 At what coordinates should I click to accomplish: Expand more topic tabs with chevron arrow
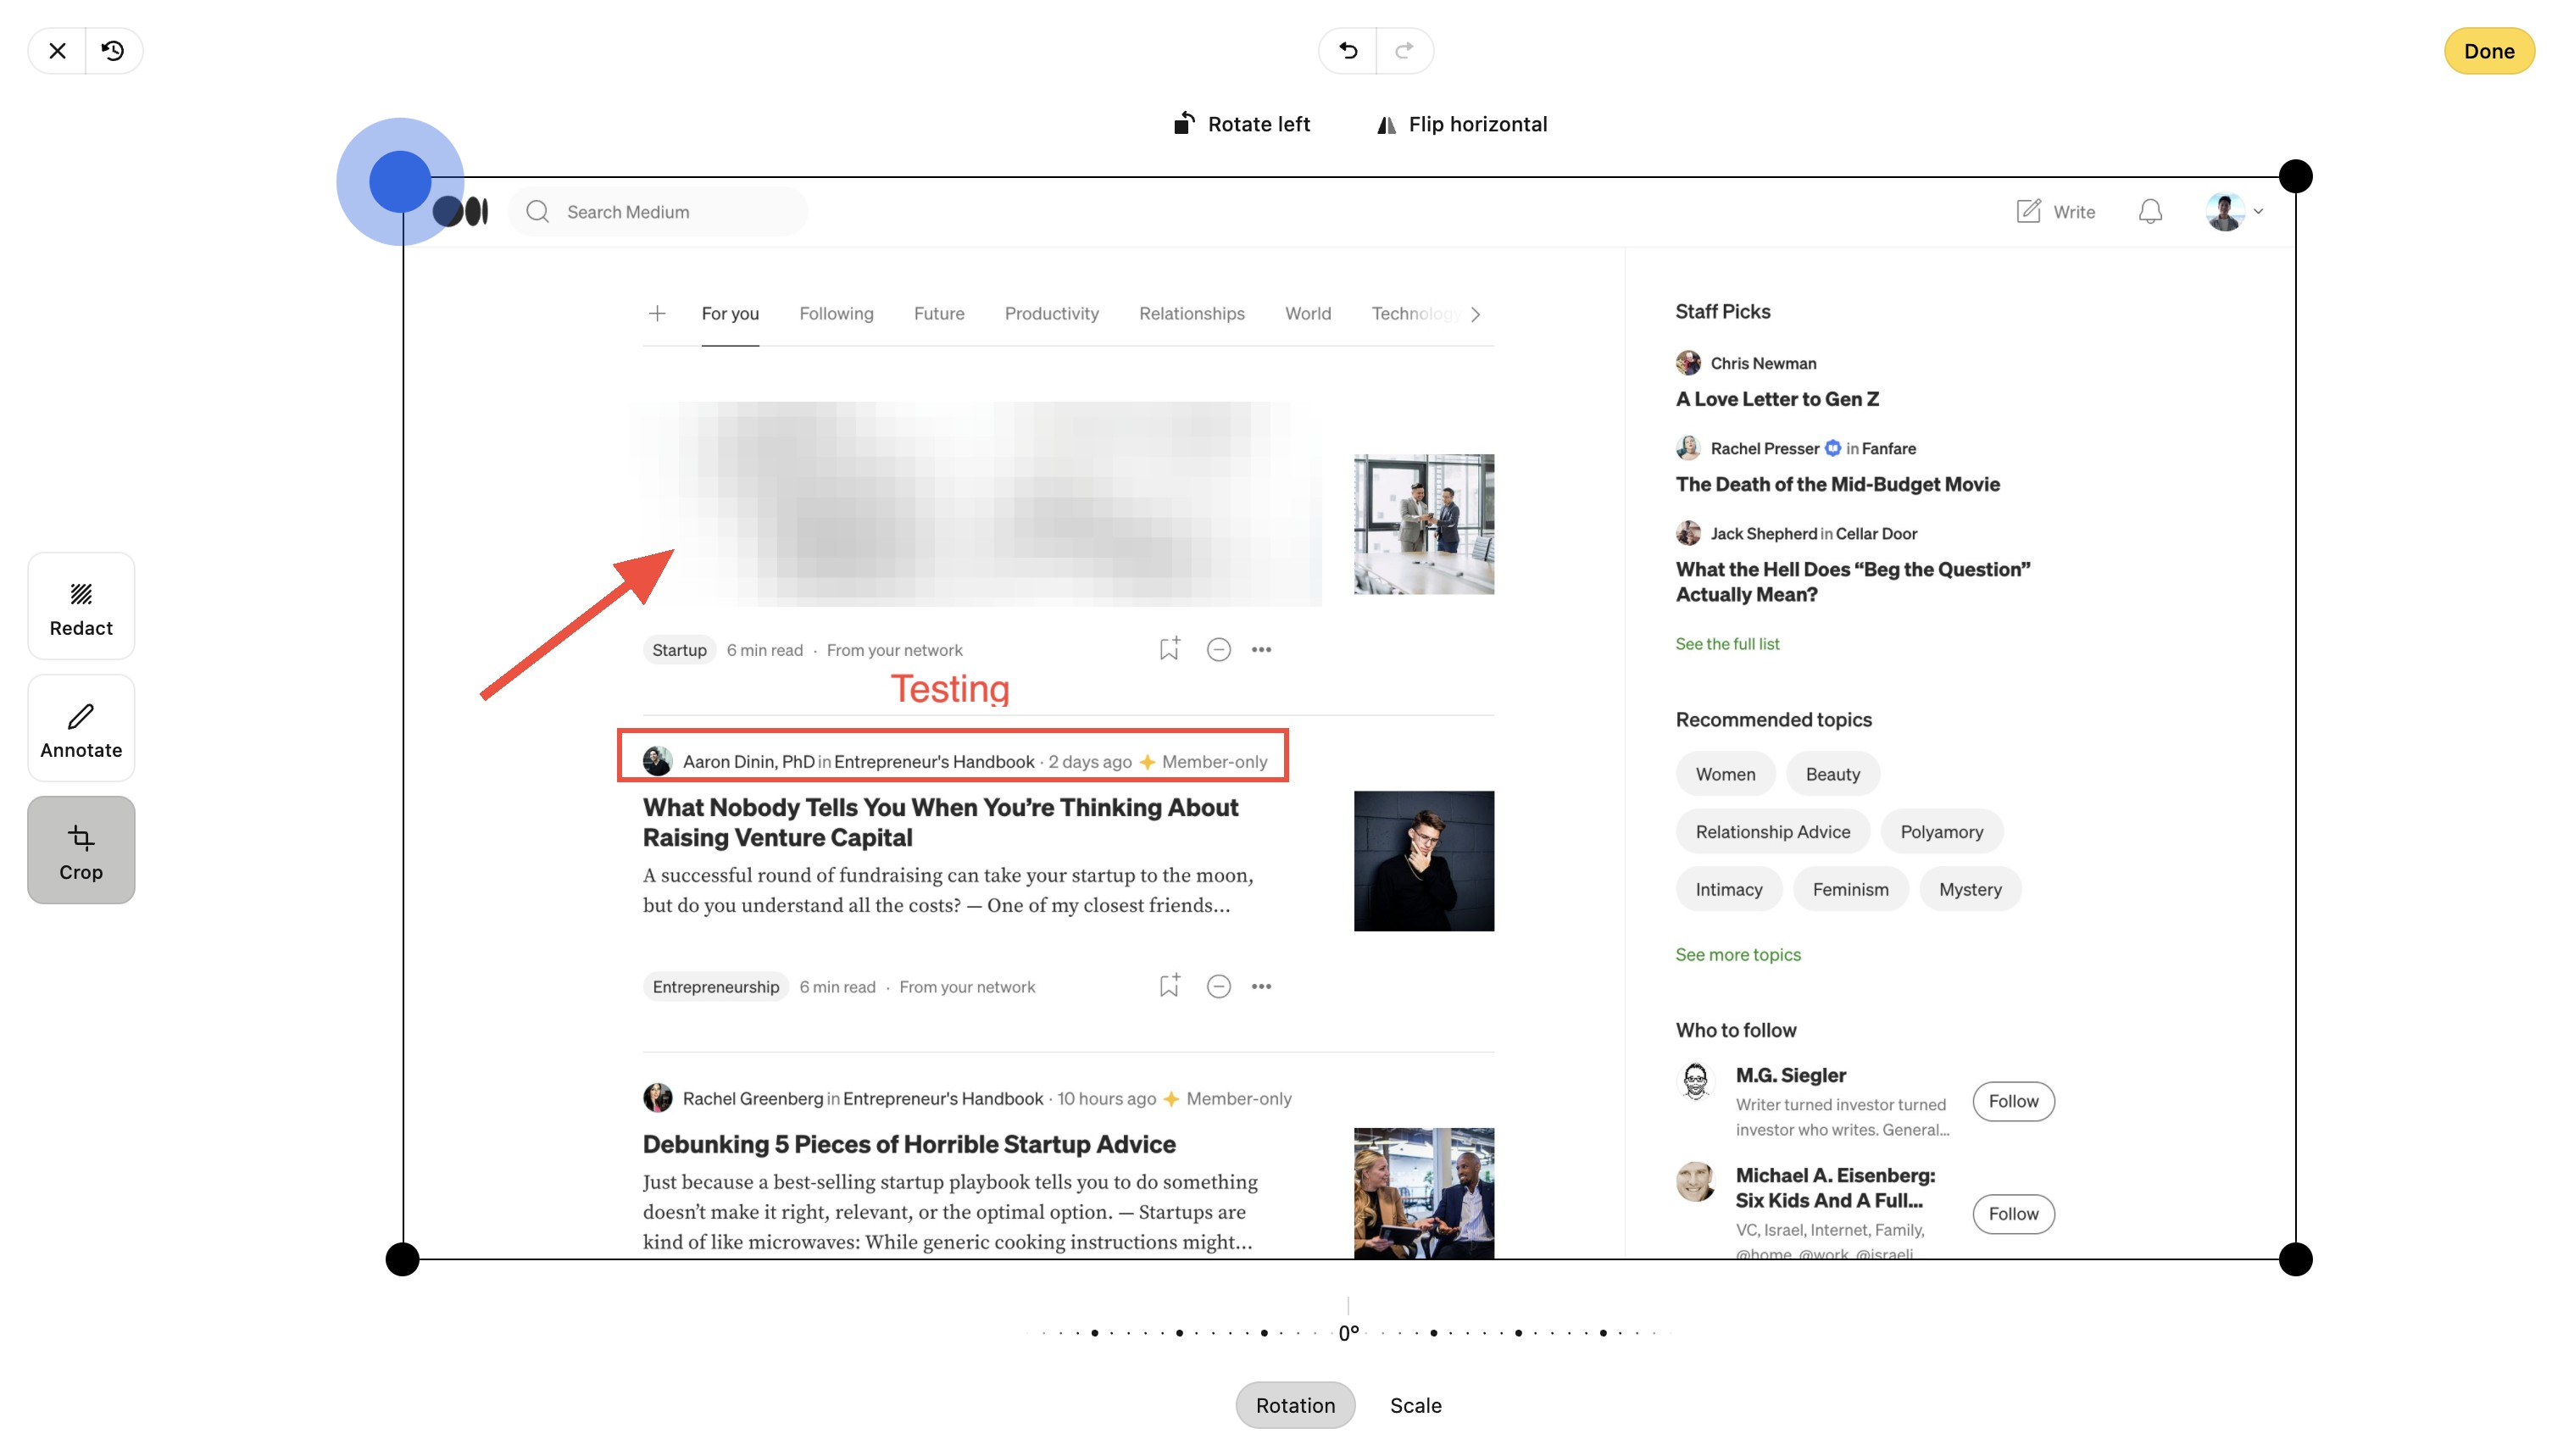click(x=1475, y=314)
